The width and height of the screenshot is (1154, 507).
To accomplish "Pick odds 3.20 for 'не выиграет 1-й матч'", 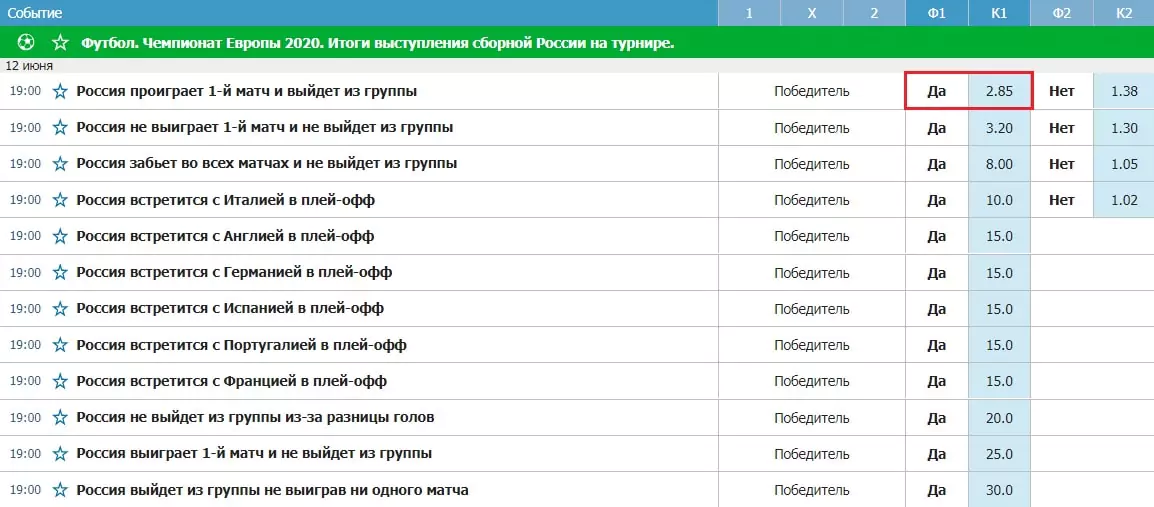I will (x=999, y=127).
